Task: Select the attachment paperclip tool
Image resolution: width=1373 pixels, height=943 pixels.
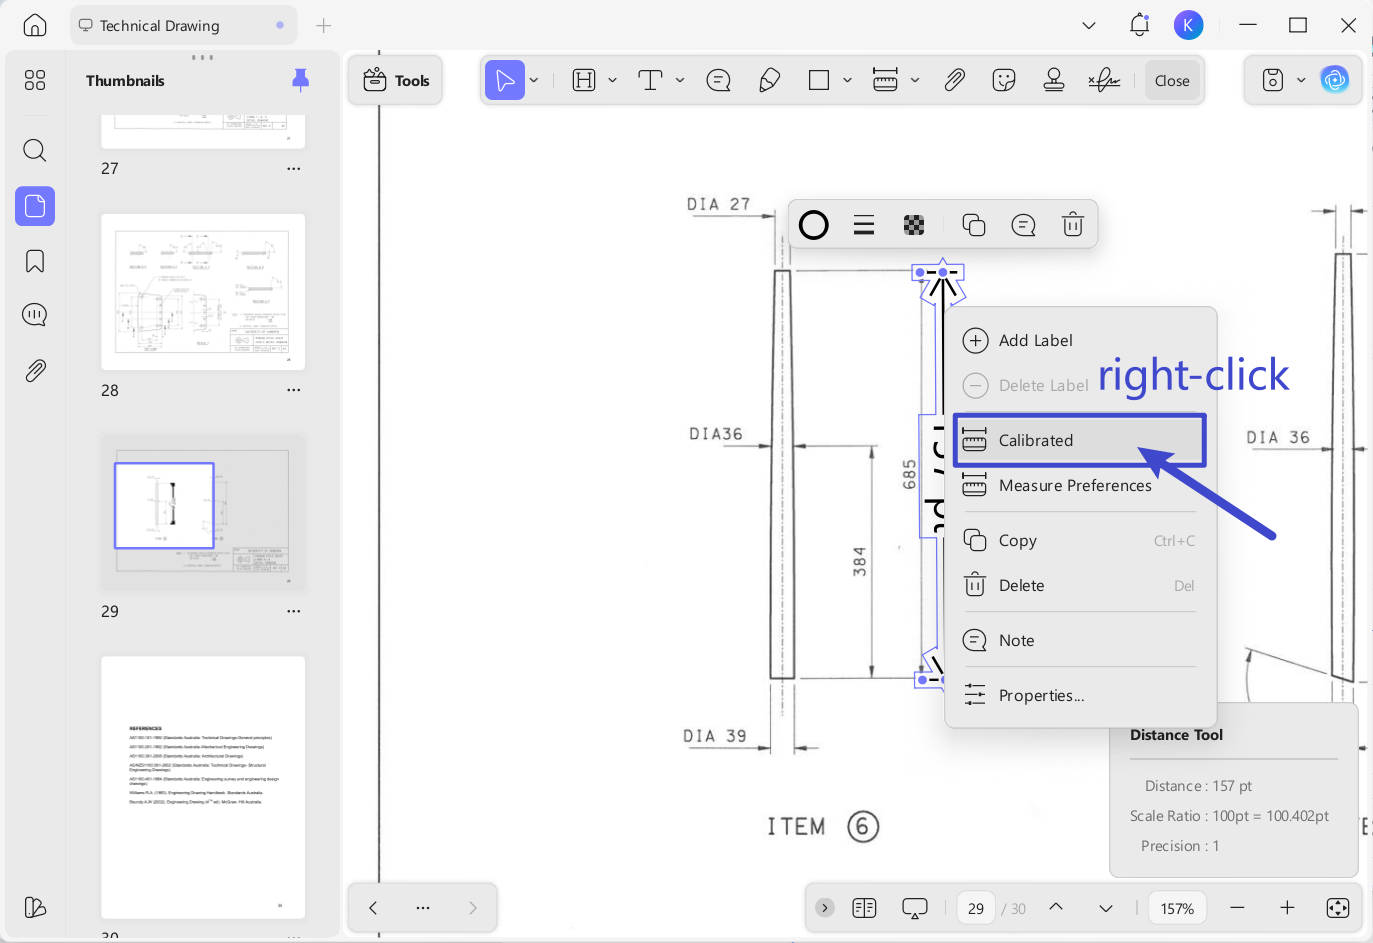Action: (x=954, y=80)
